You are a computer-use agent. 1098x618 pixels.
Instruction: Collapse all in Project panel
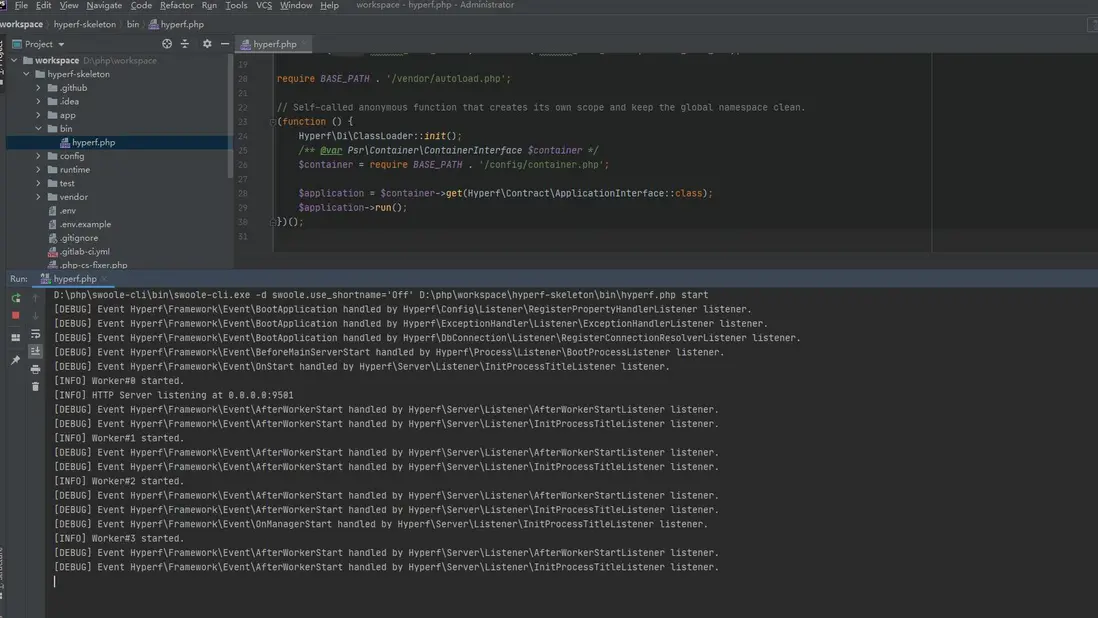(x=185, y=44)
